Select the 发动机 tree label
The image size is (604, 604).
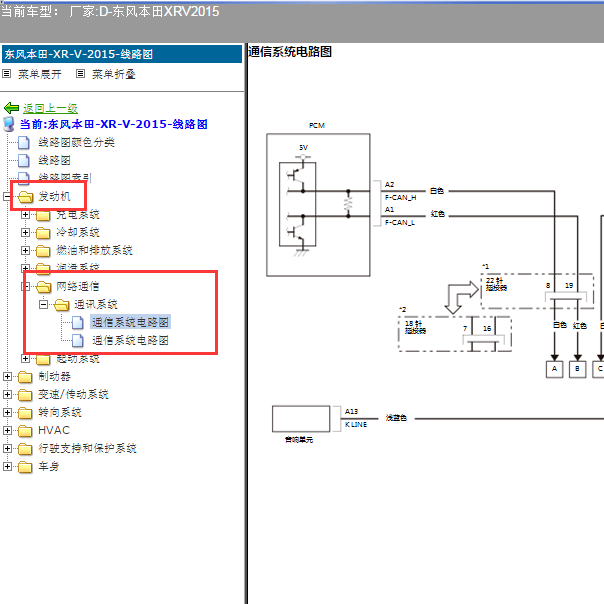tap(54, 196)
